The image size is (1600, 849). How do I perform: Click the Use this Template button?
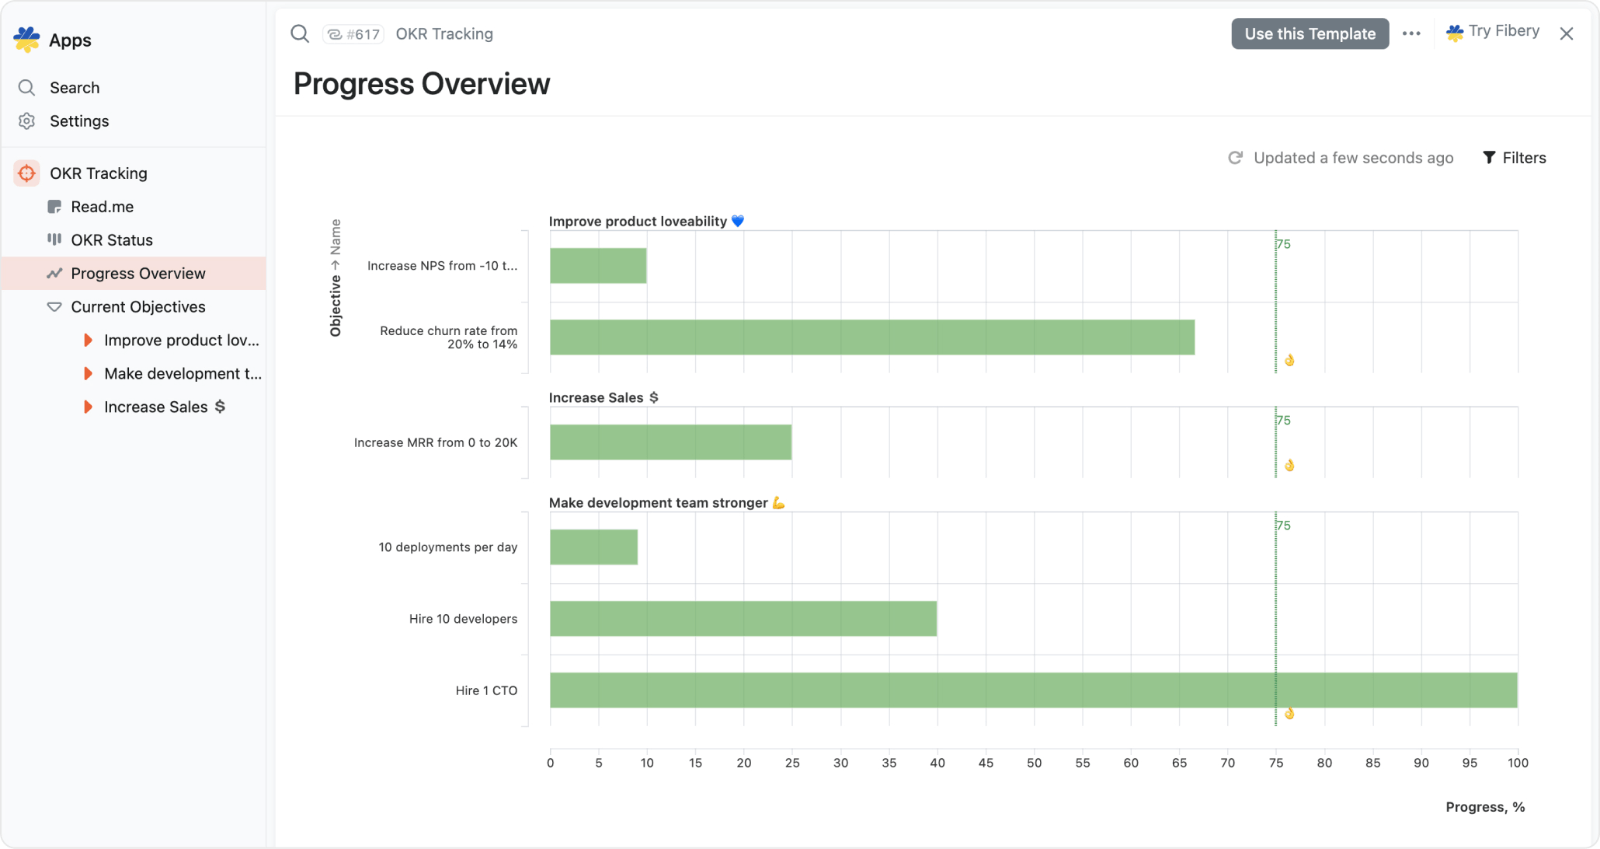pos(1309,34)
